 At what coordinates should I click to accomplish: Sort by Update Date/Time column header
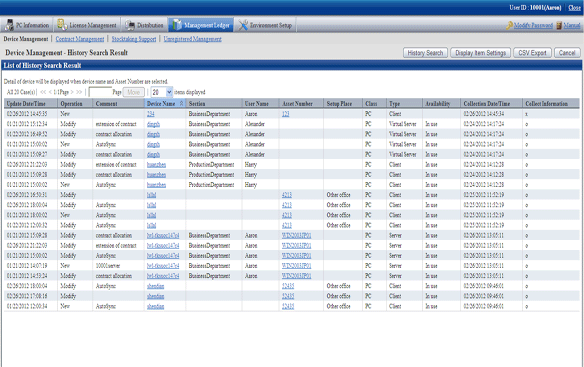[26, 104]
